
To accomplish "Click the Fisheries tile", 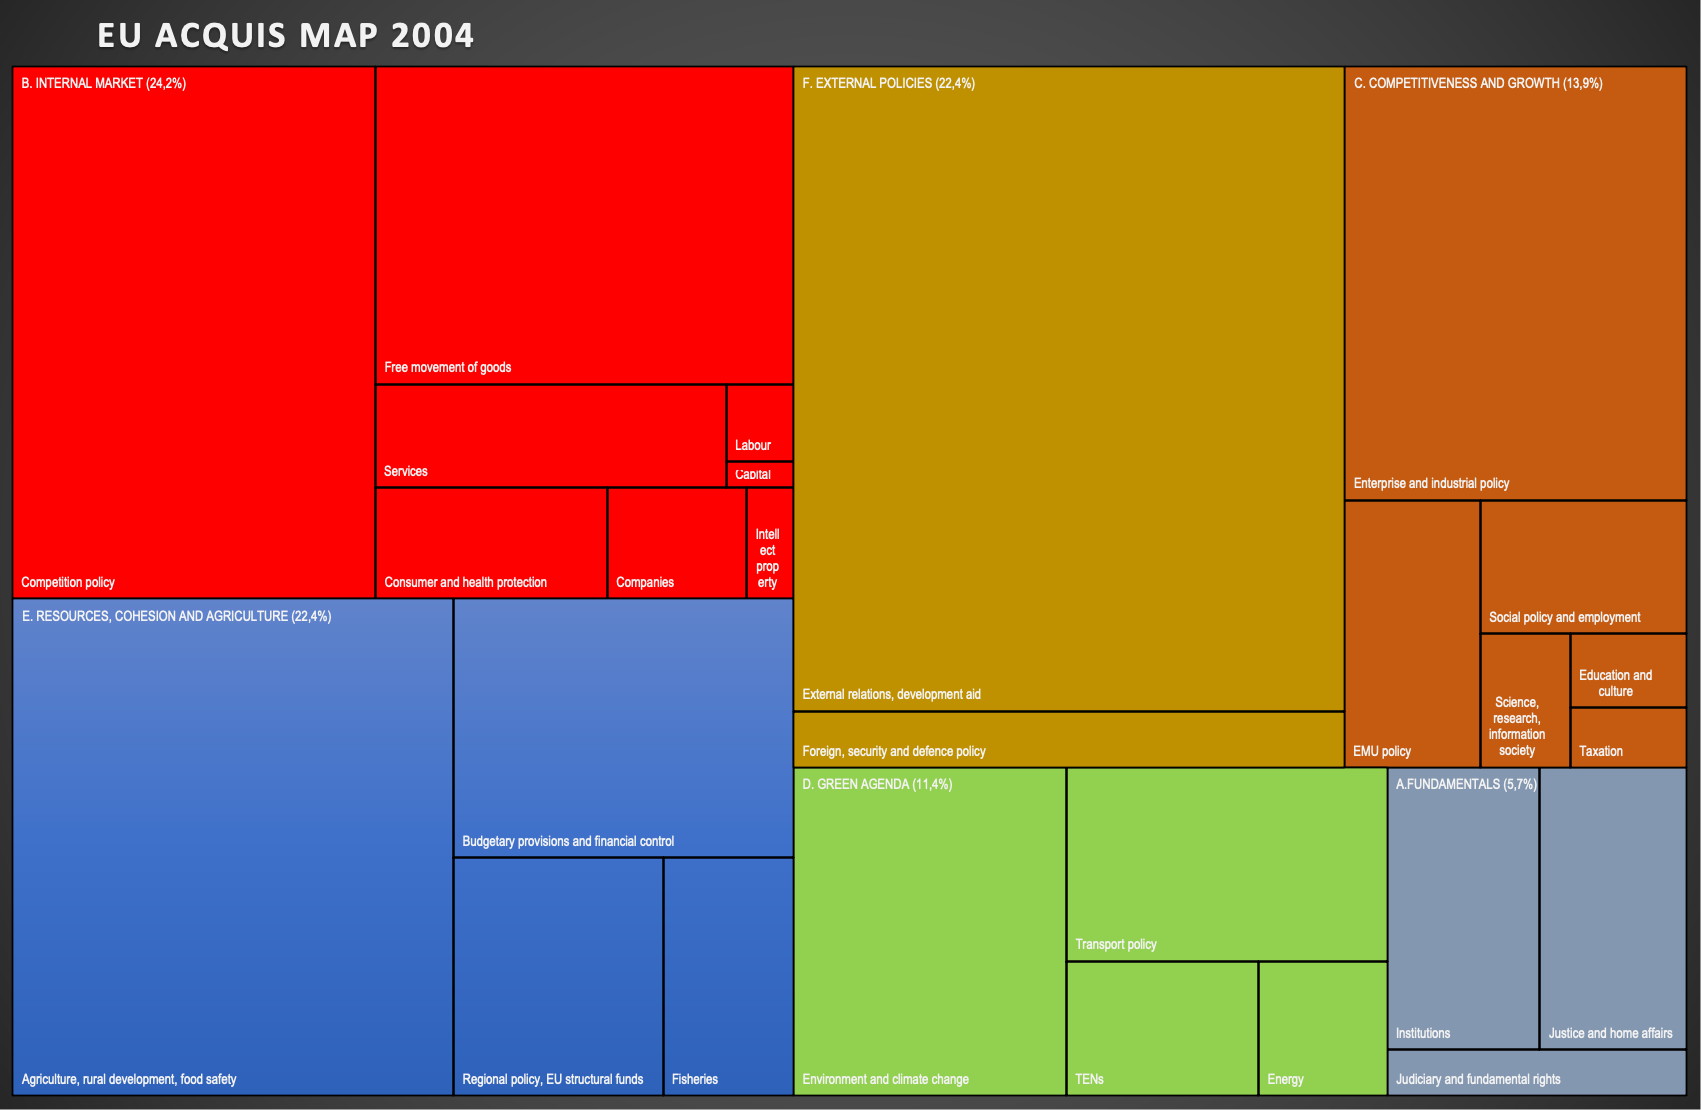I will [728, 975].
